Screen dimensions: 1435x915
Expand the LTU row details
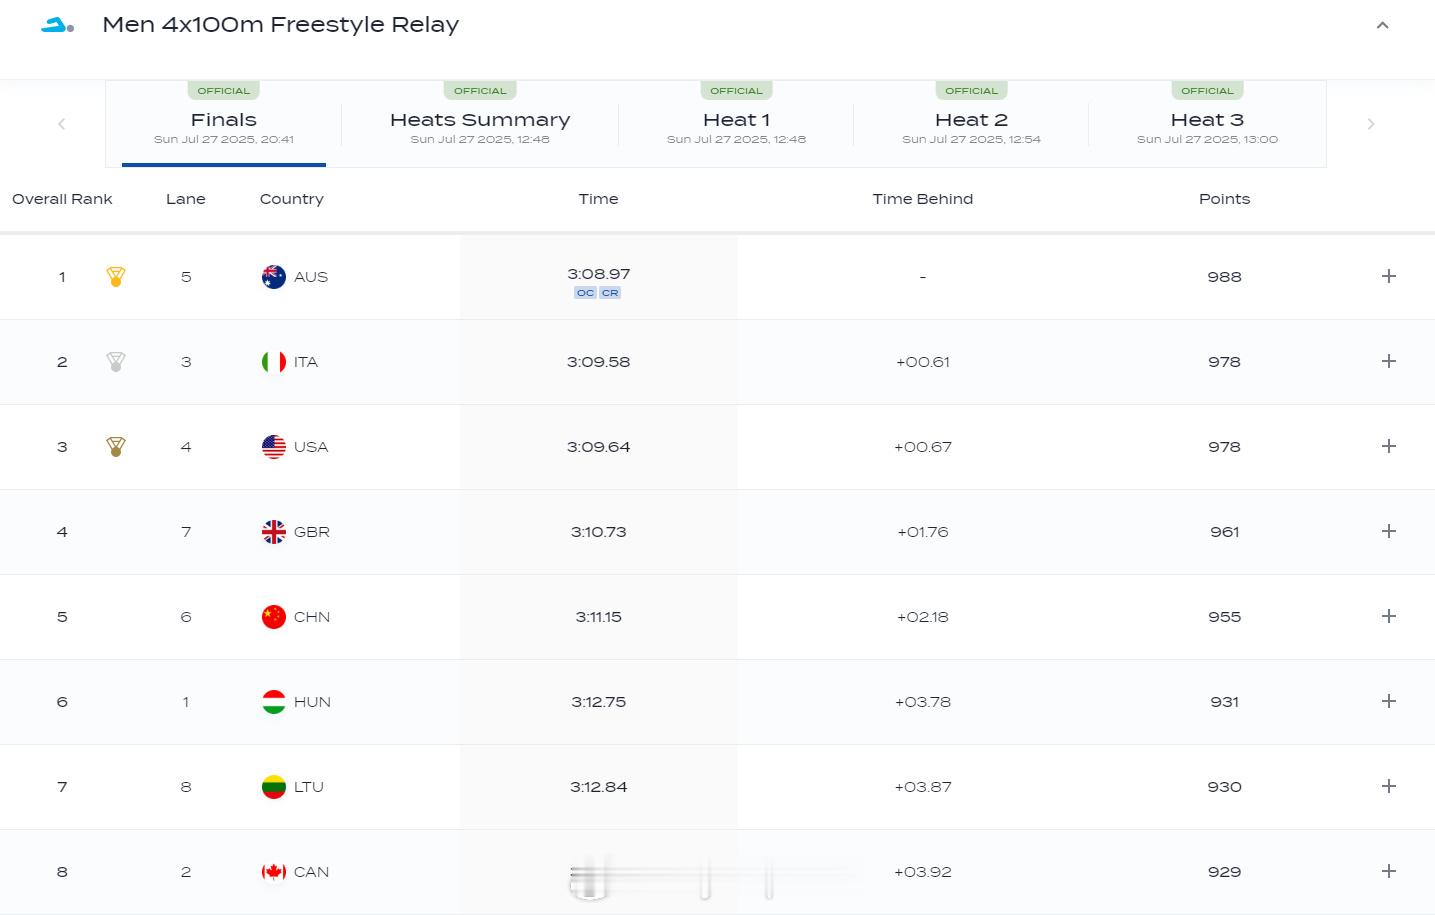pyautogui.click(x=1389, y=786)
